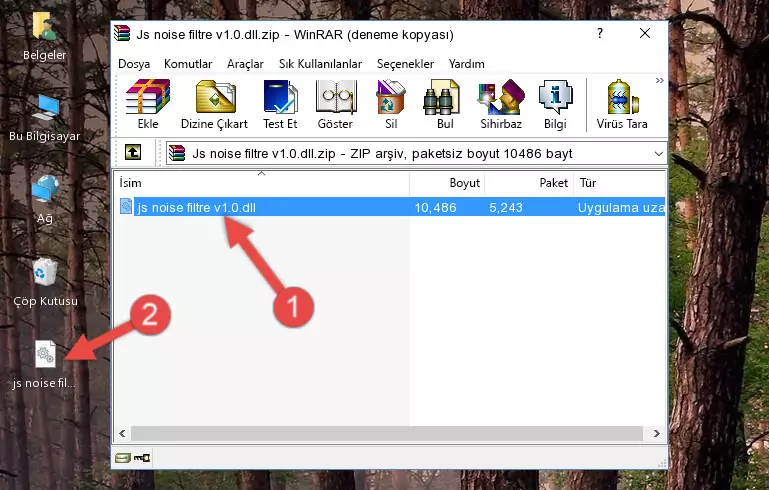
Task: Open the Bul find tool
Action: pos(444,104)
